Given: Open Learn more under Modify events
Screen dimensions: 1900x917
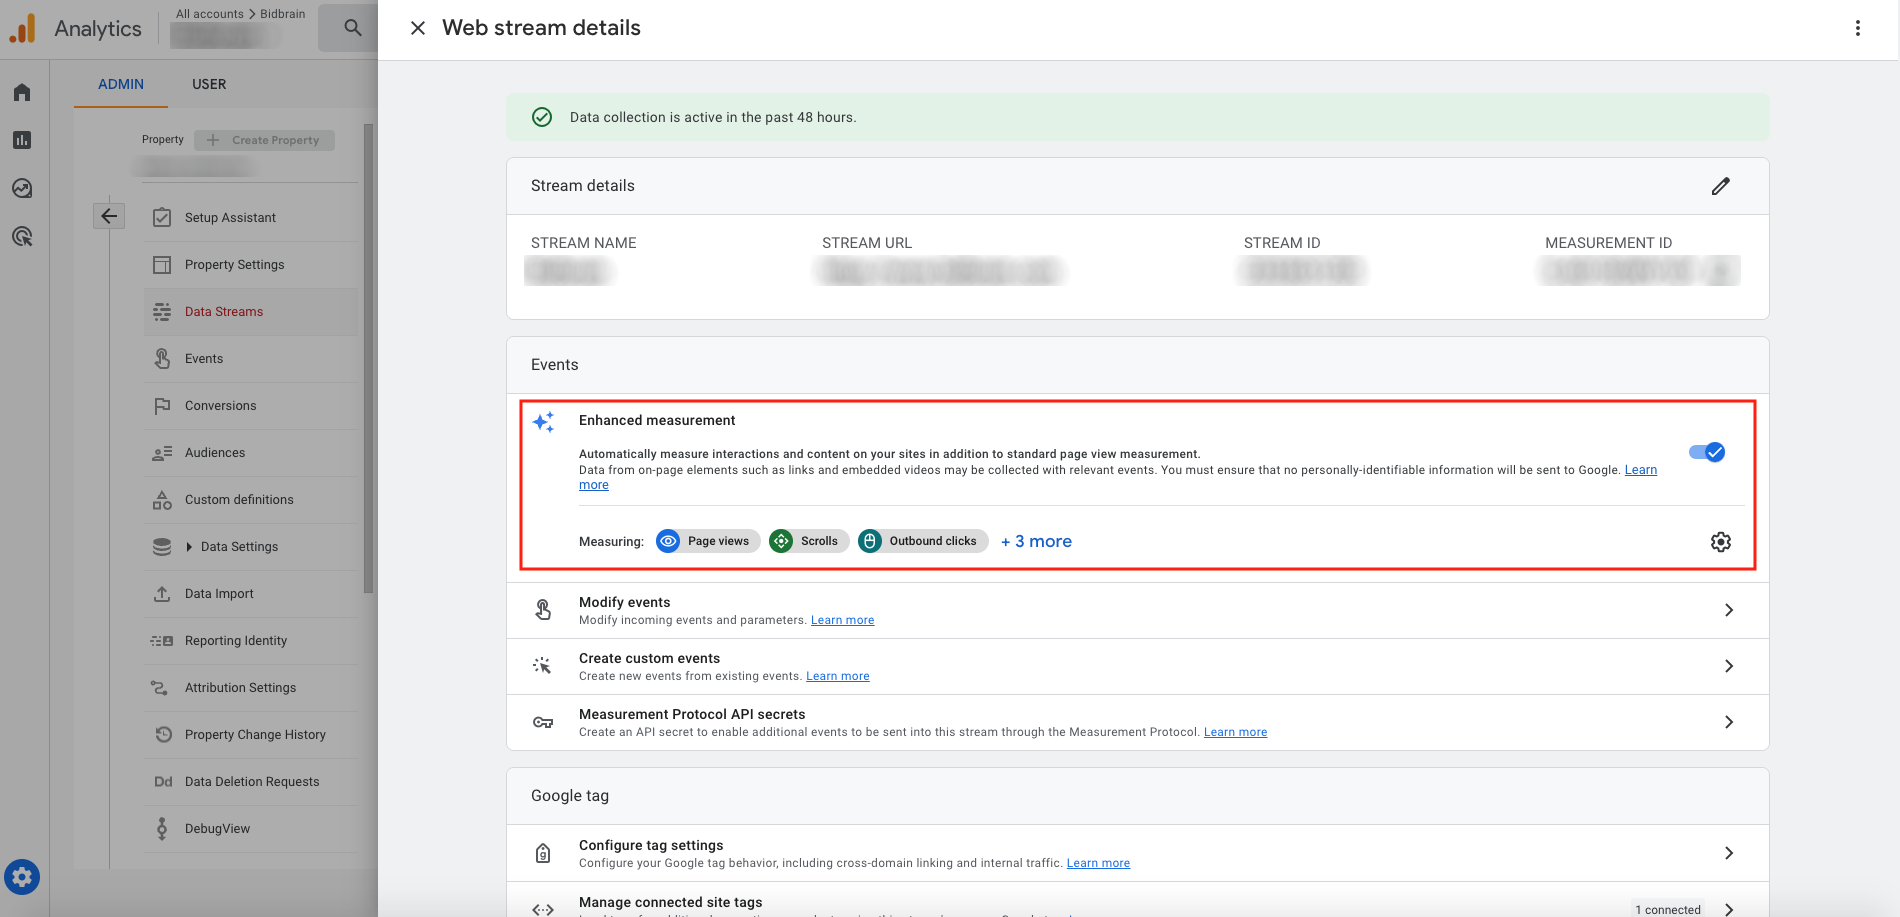Looking at the screenshot, I should tap(842, 620).
